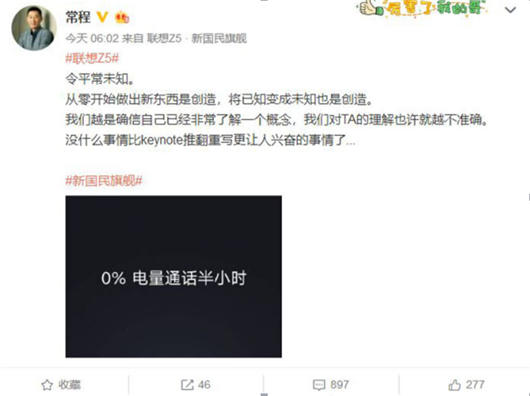Click the thumbs-up like icon
Screen dimensions: 530x396
pyautogui.click(x=455, y=385)
